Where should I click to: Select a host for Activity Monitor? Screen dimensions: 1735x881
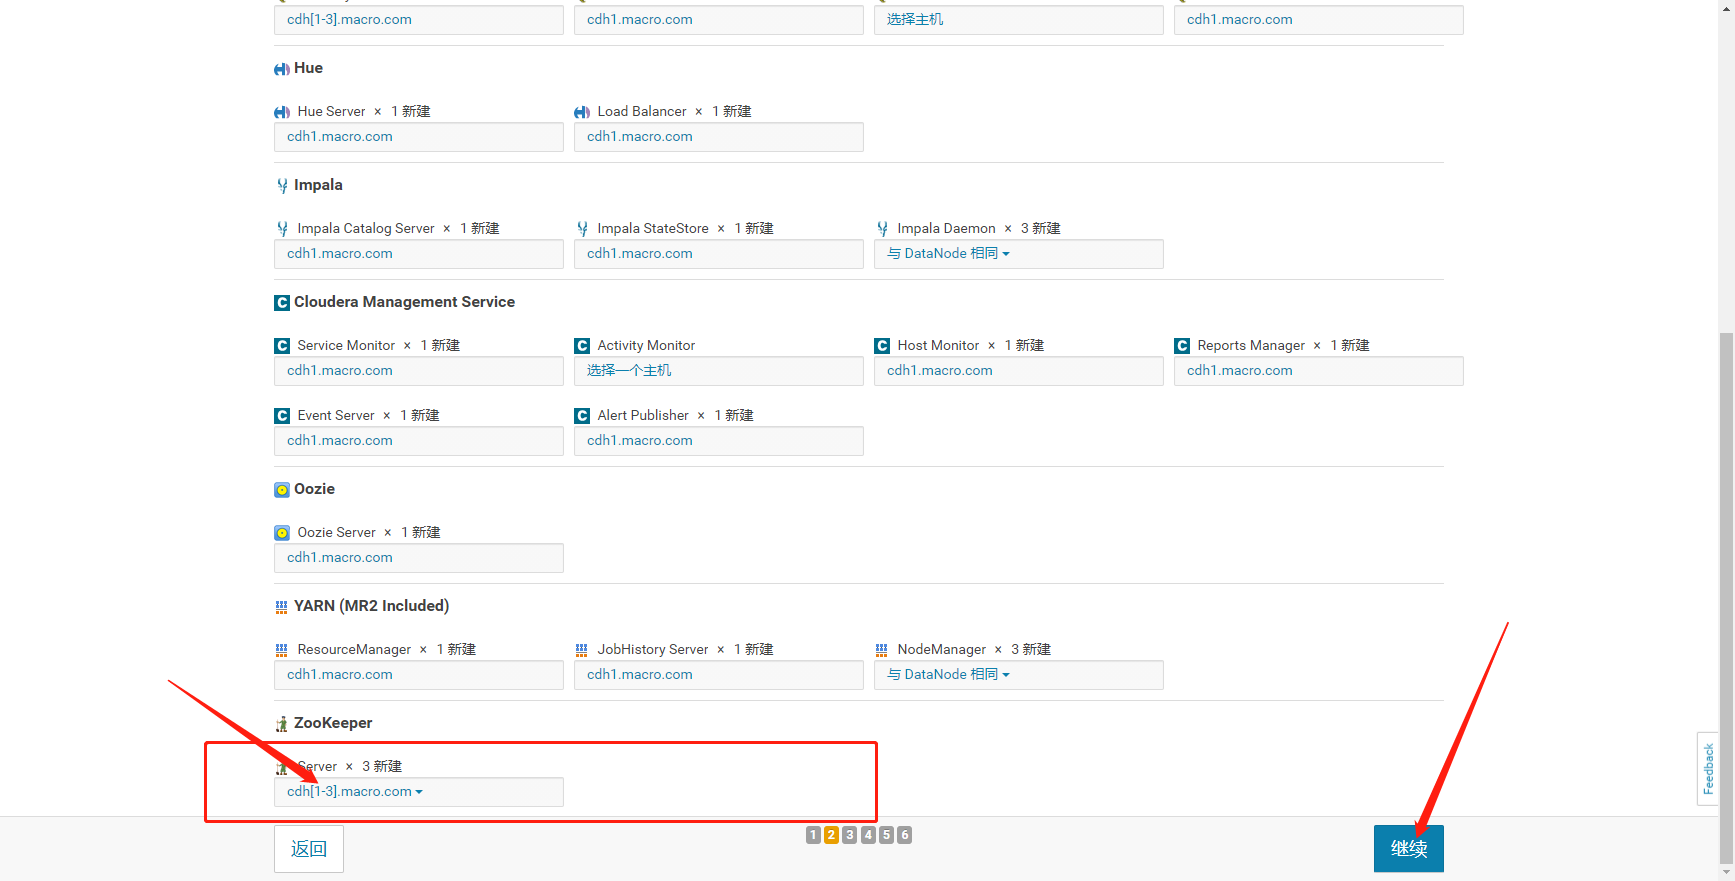pyautogui.click(x=718, y=371)
